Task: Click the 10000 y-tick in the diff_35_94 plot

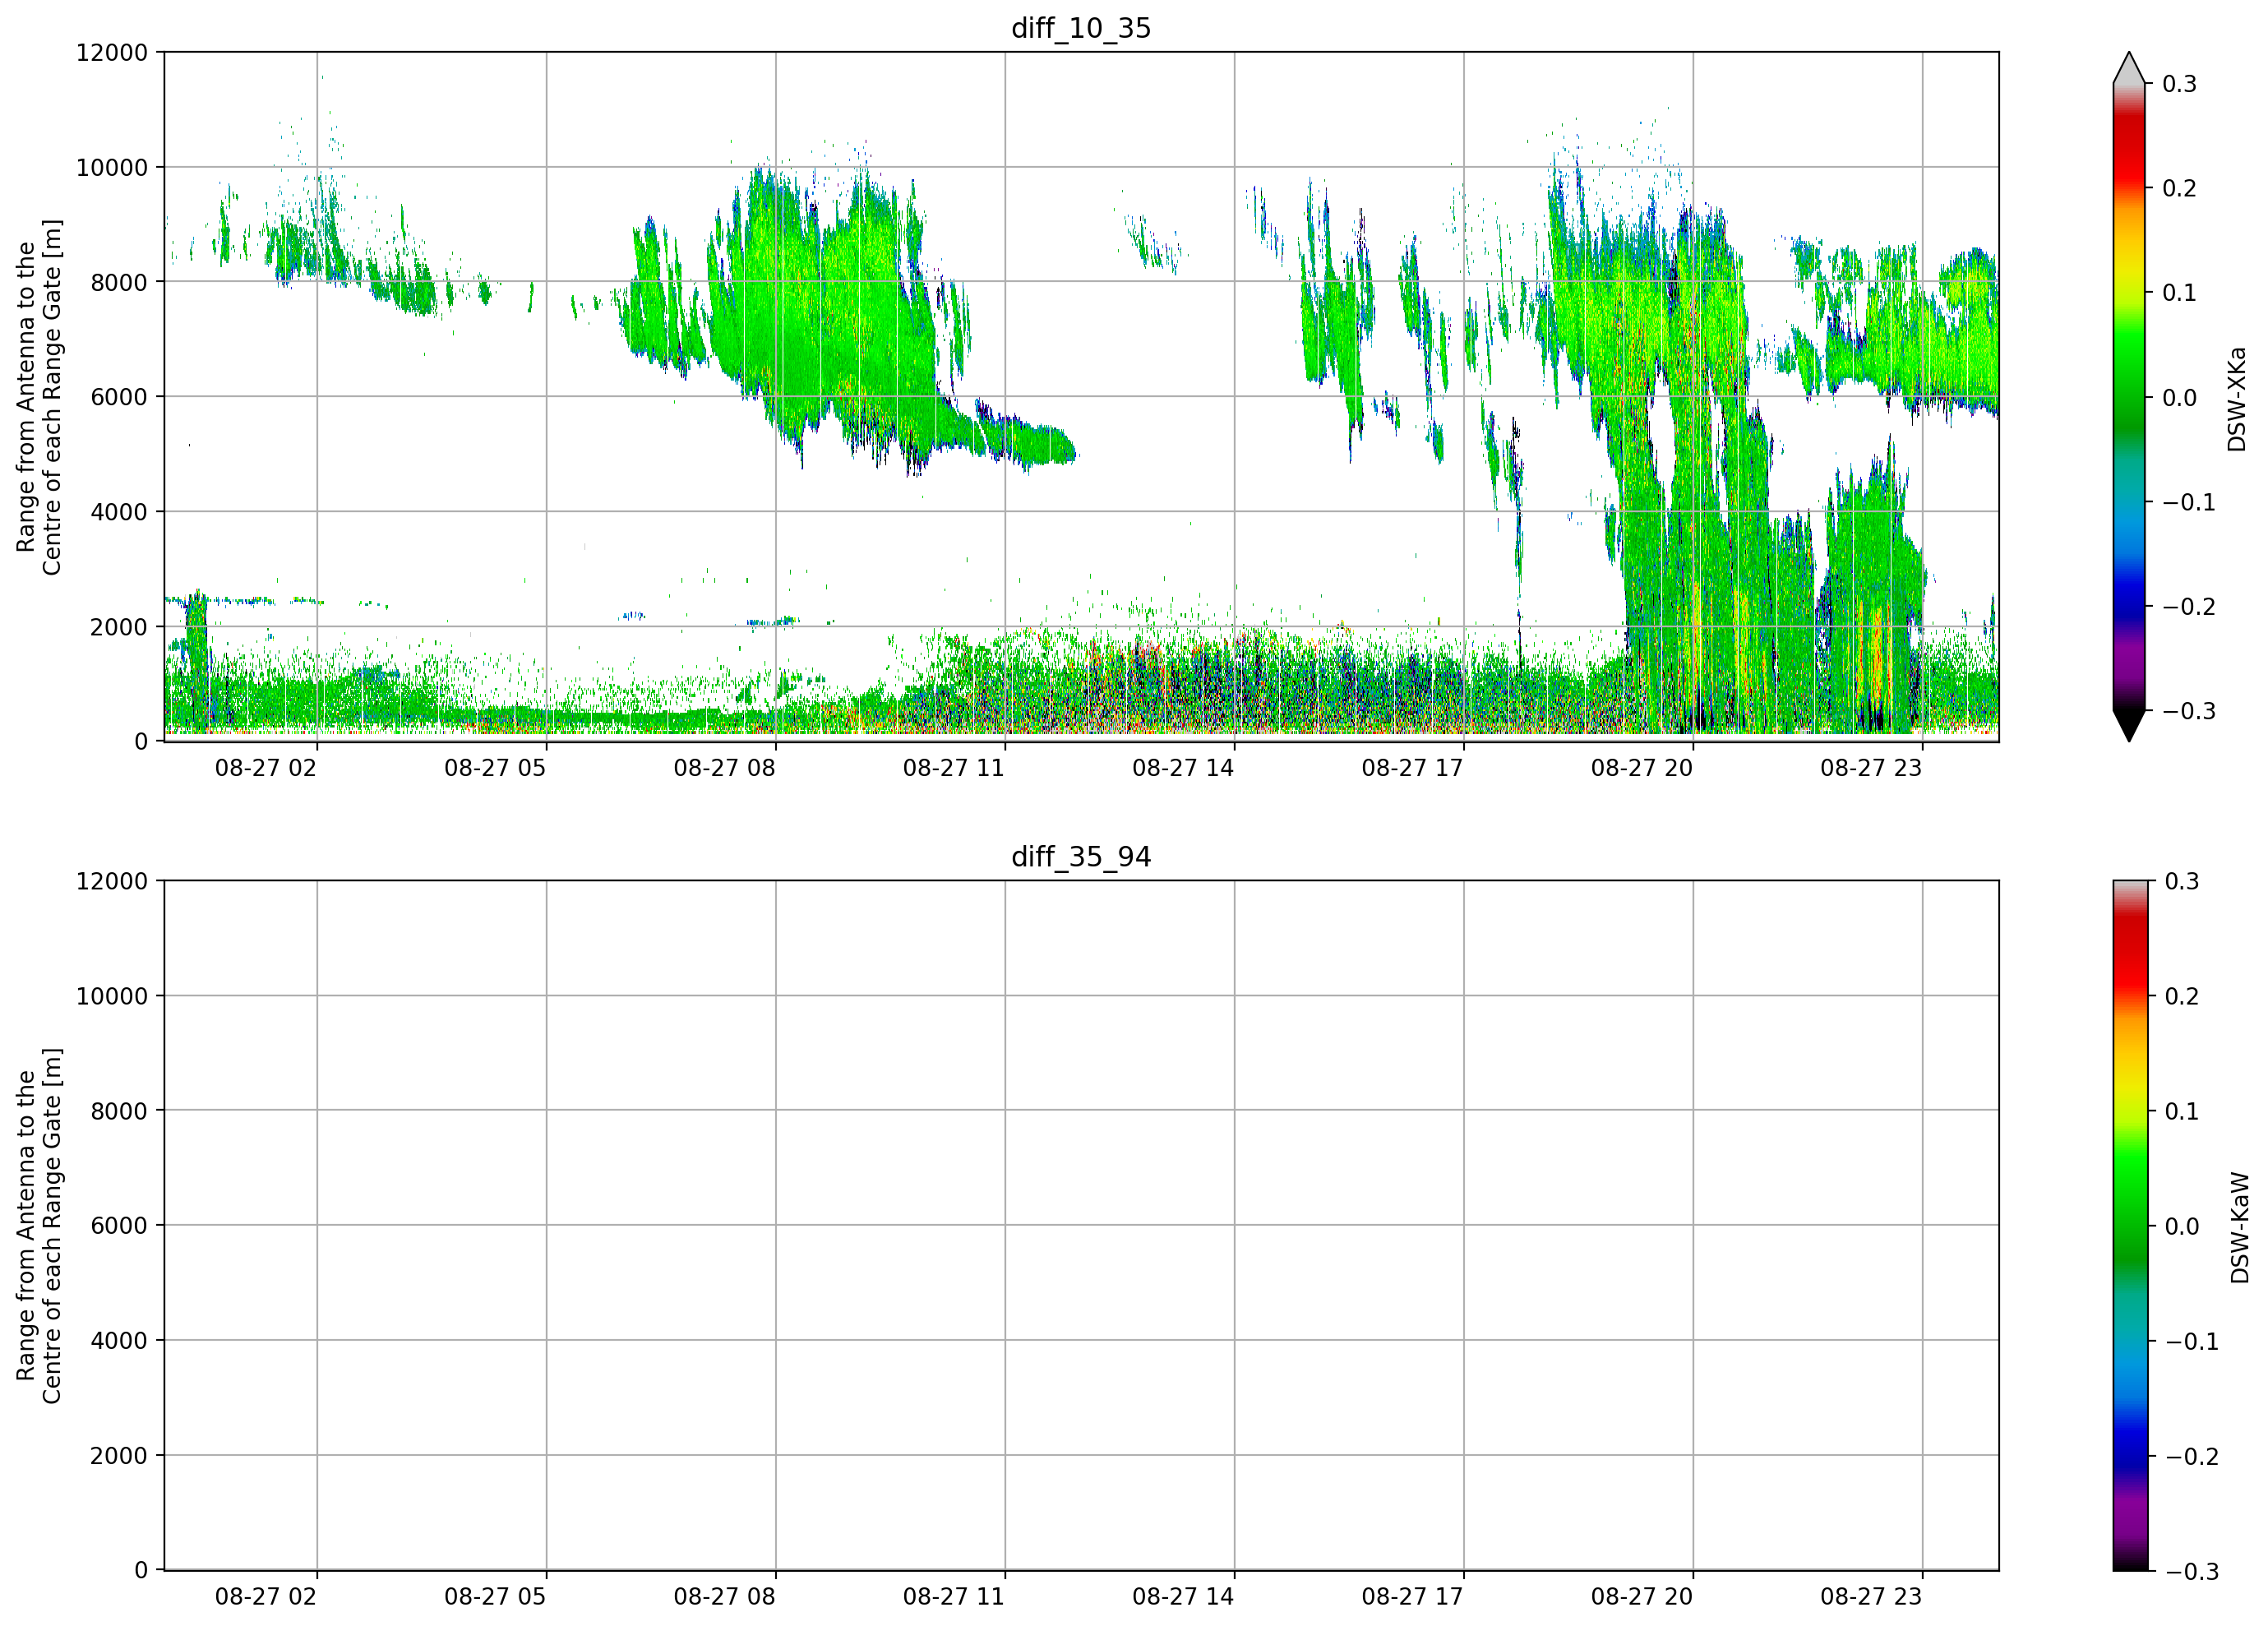Action: (x=112, y=996)
